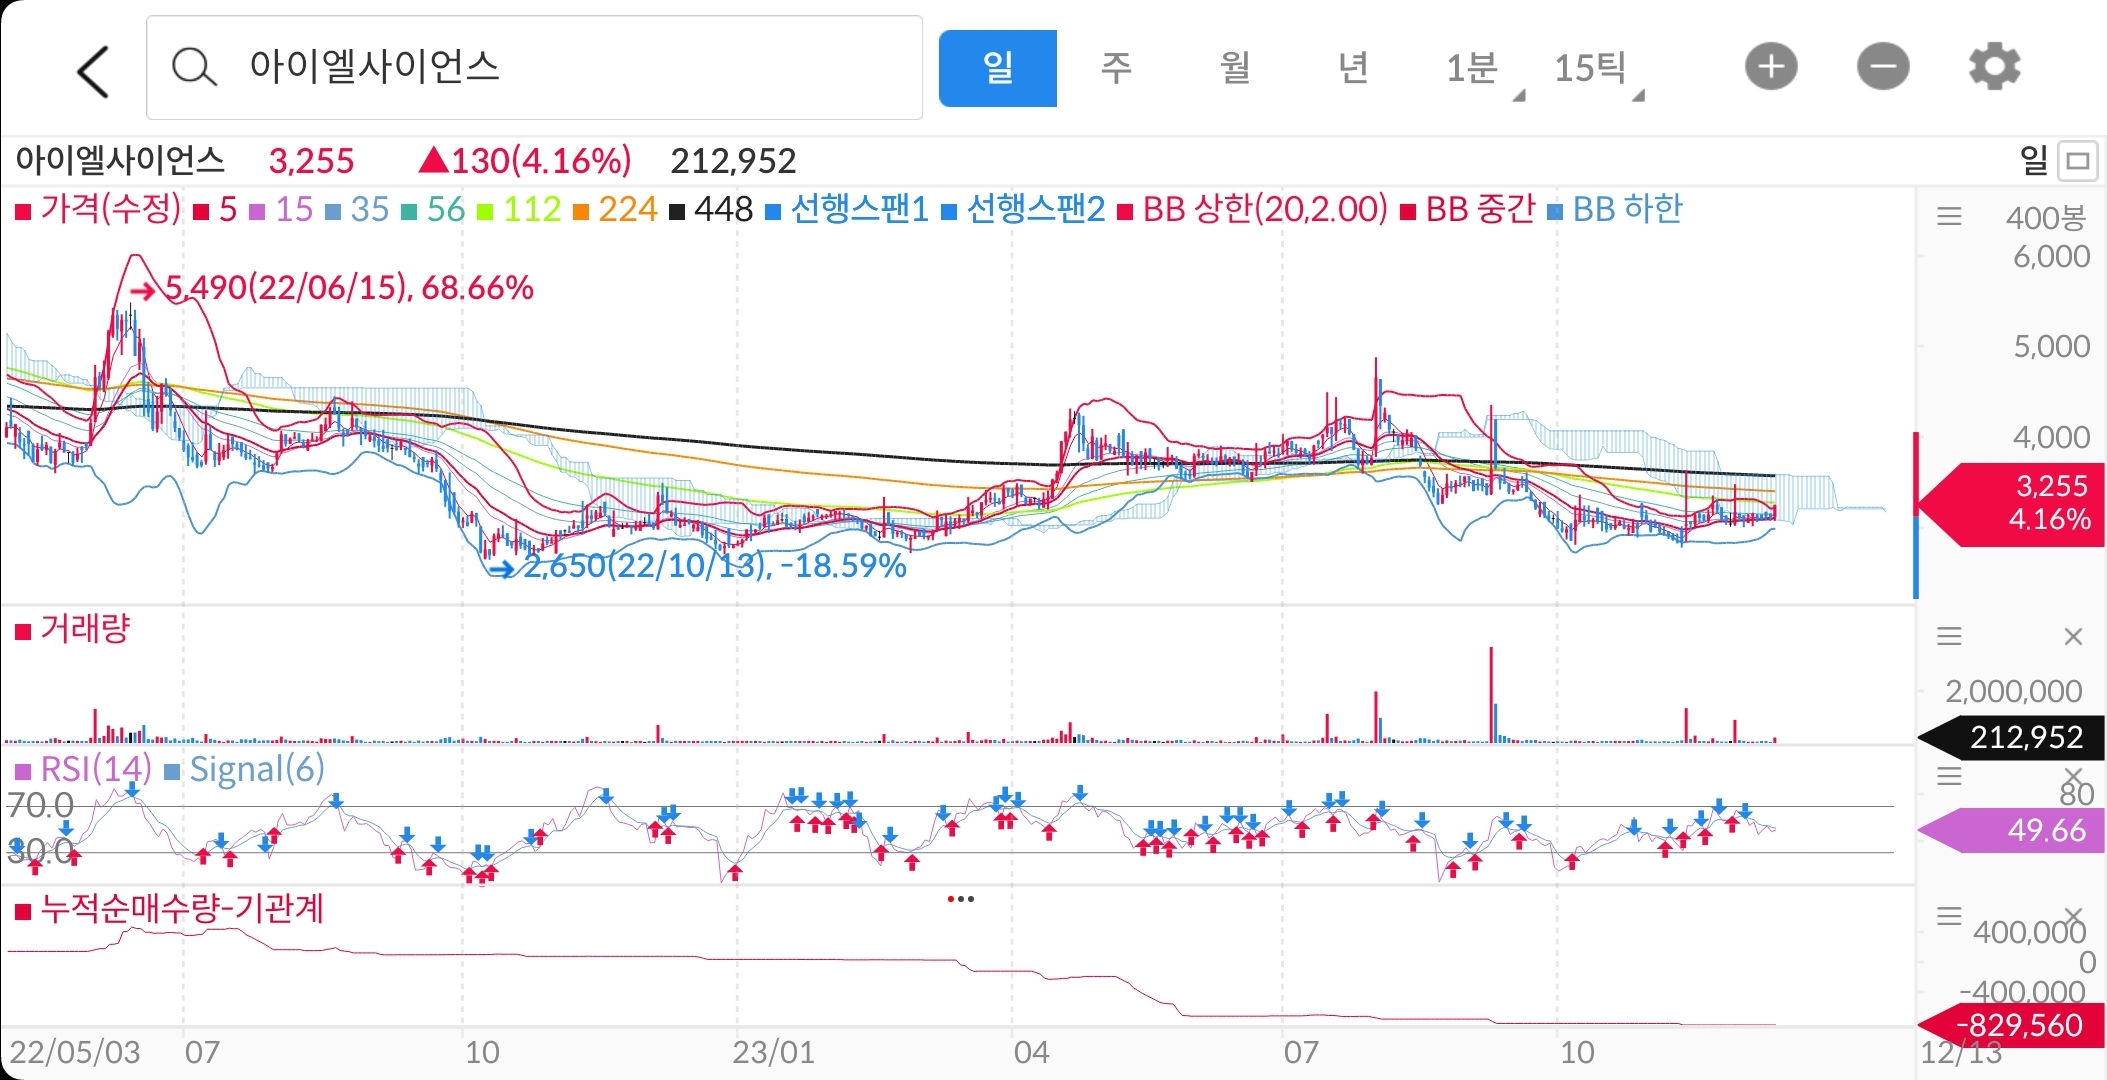Toggle the 5-day moving average legend
This screenshot has width=2107, height=1080.
[x=216, y=209]
